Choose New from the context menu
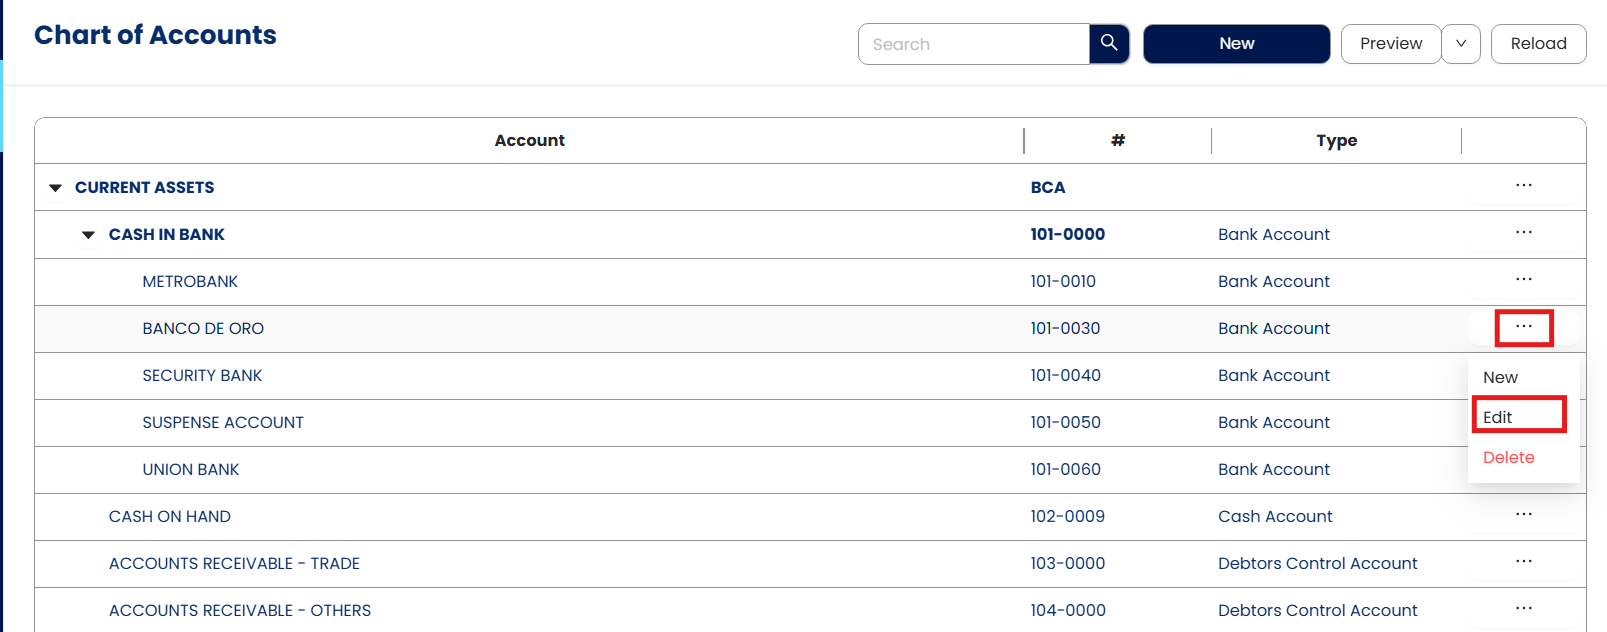Image resolution: width=1607 pixels, height=632 pixels. [x=1500, y=378]
